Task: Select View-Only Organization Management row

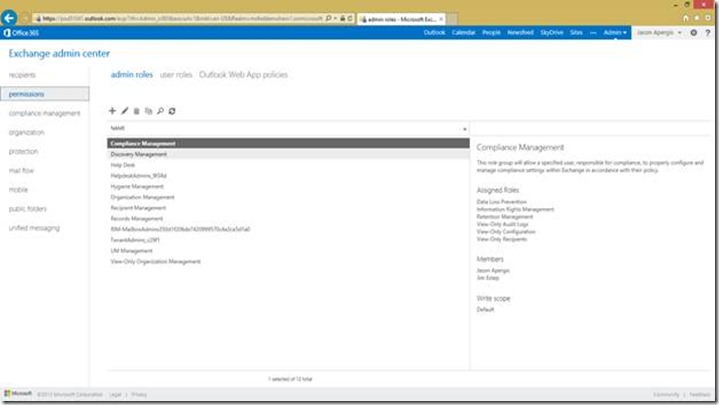Action: point(288,261)
